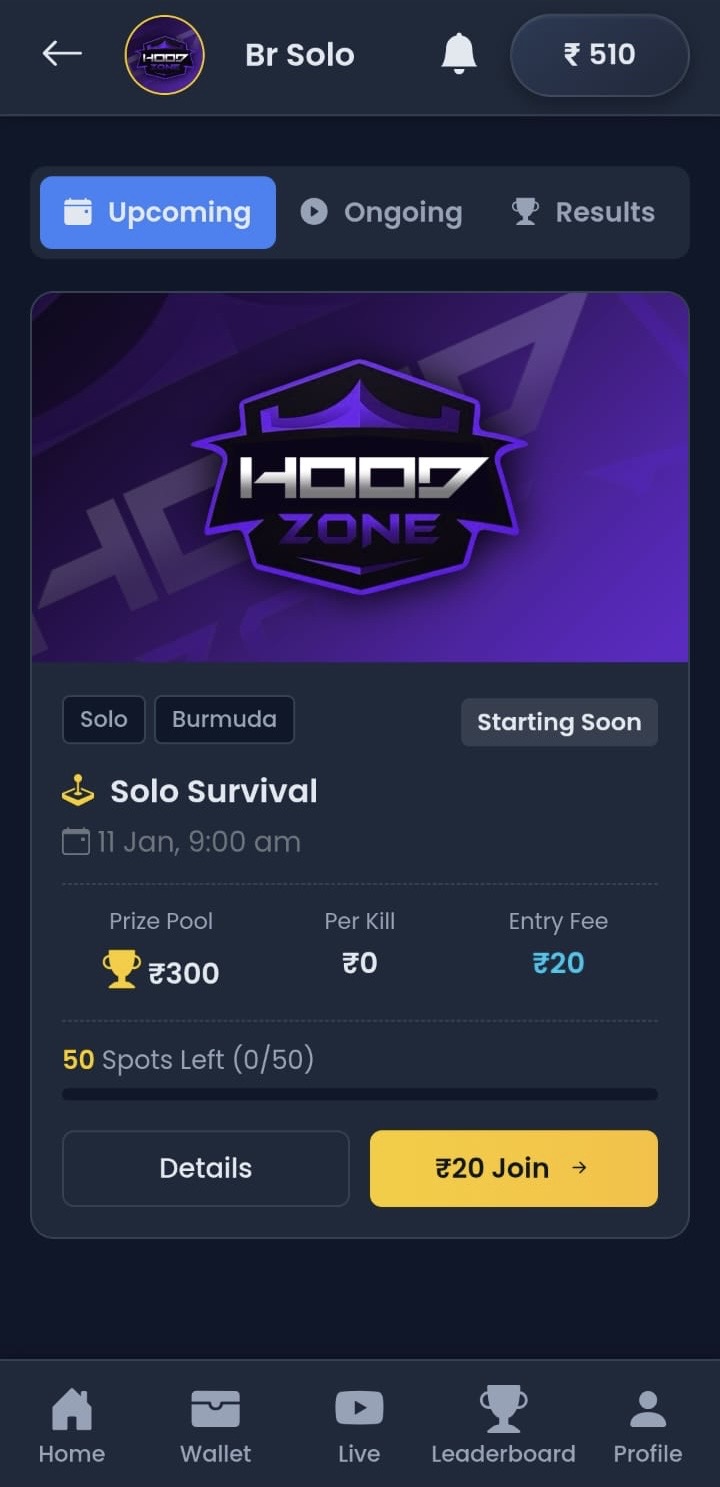Open tournament Details
Image resolution: width=720 pixels, height=1487 pixels.
206,1168
